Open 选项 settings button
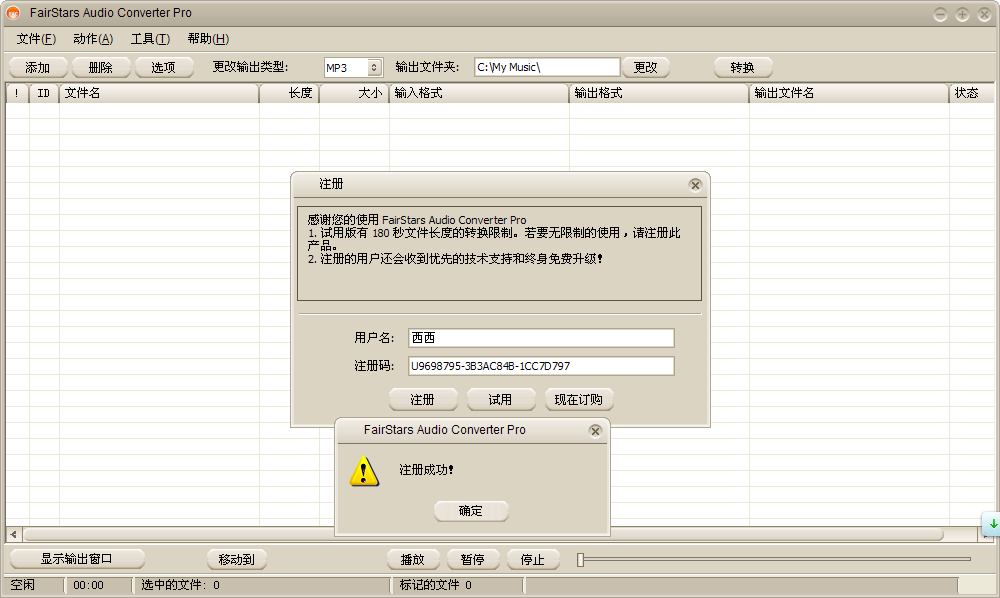The width and height of the screenshot is (1000, 598). (163, 68)
